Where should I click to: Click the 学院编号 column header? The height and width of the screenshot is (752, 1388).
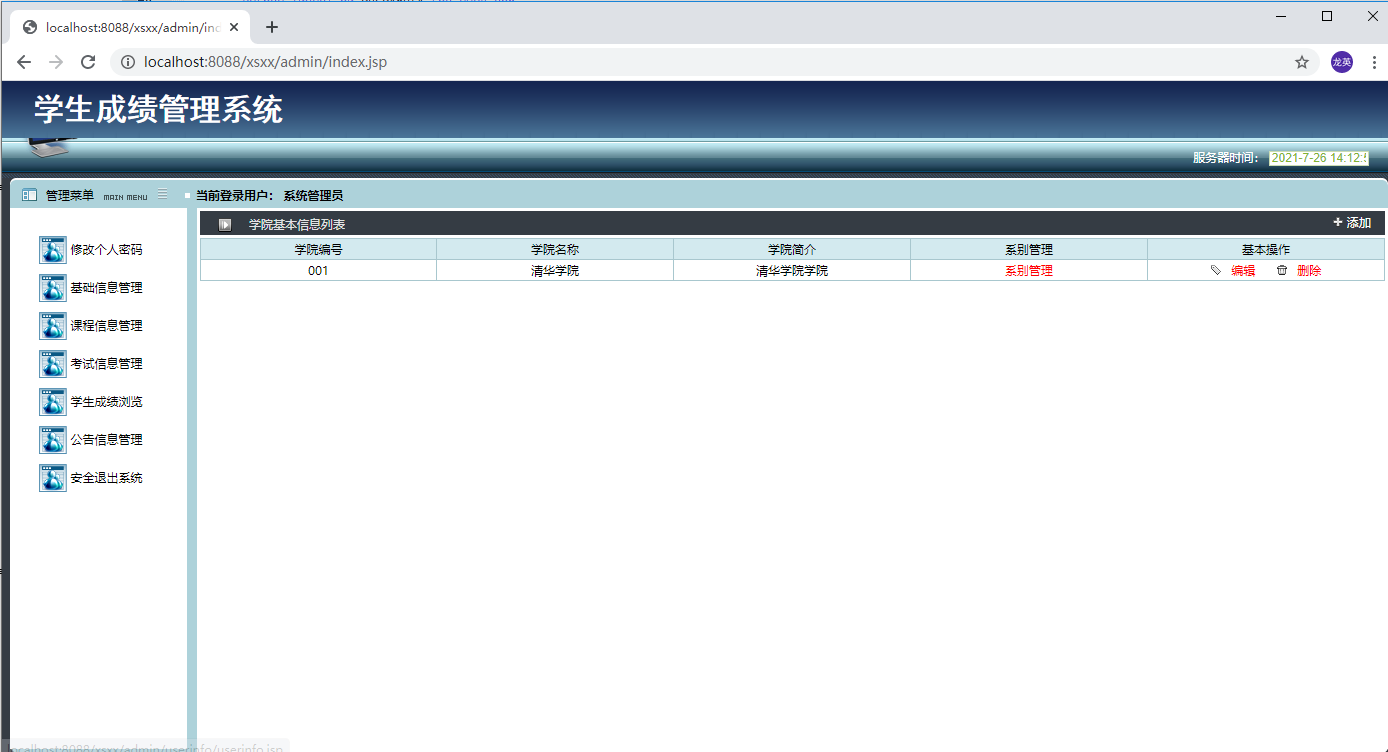tap(318, 249)
